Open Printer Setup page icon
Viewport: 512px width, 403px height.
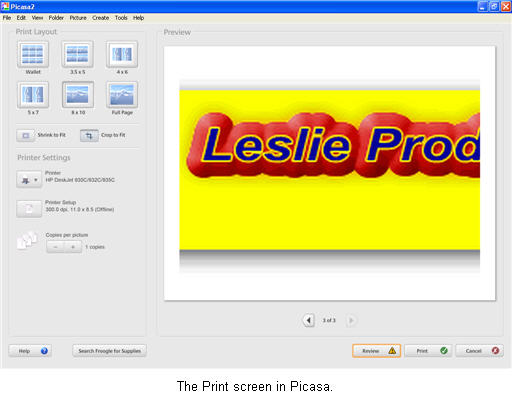(x=29, y=209)
